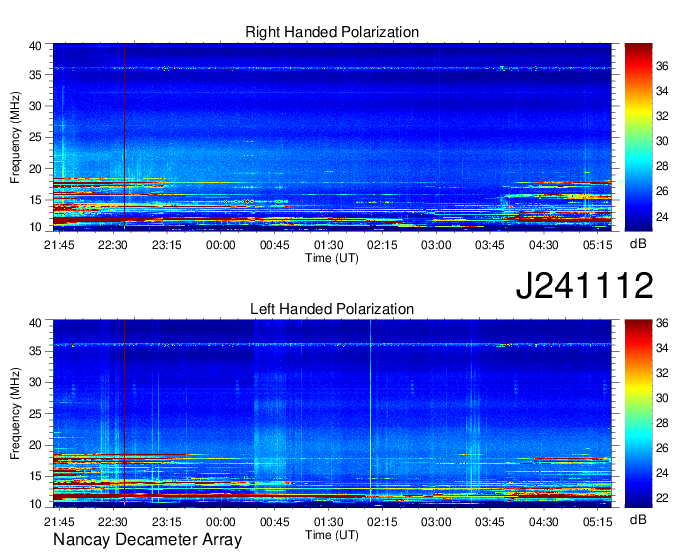The image size is (680, 552).
Task: Click the 22:30 tick under the Right Handed plot
Action: [x=113, y=245]
